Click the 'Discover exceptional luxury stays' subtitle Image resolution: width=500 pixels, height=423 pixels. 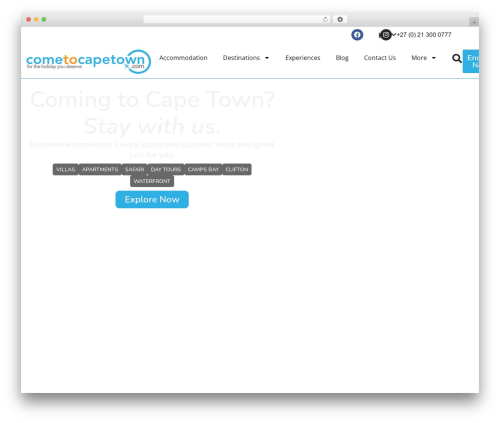click(152, 149)
